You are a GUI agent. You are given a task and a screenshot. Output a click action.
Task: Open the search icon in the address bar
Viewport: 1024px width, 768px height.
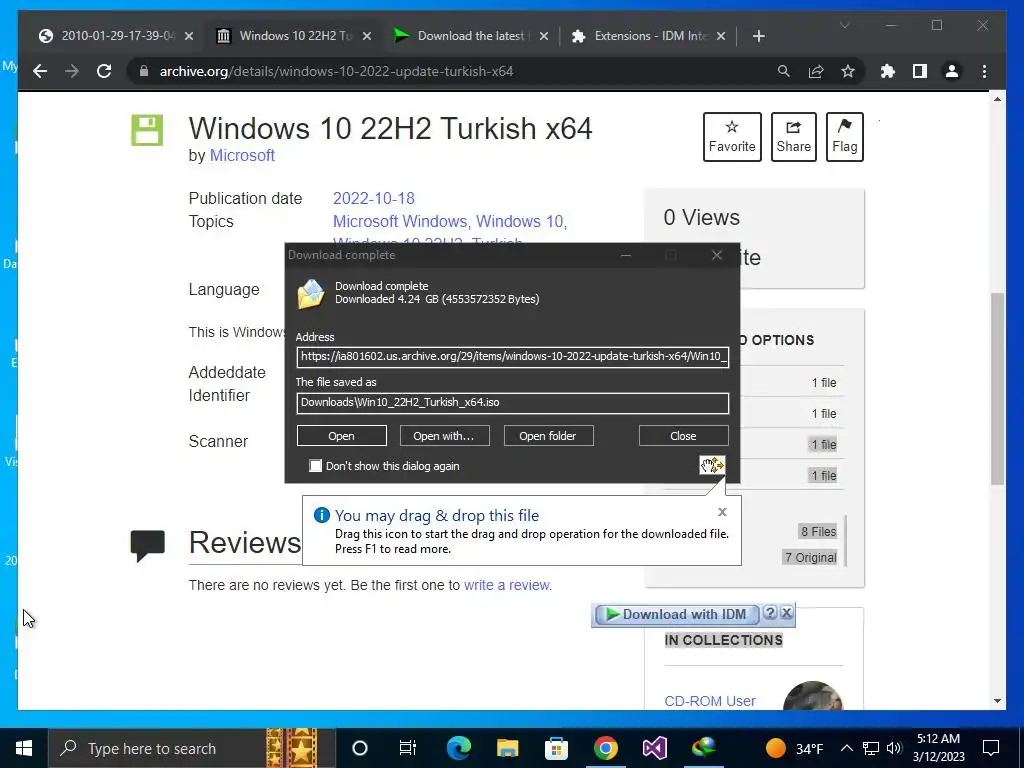pos(784,71)
